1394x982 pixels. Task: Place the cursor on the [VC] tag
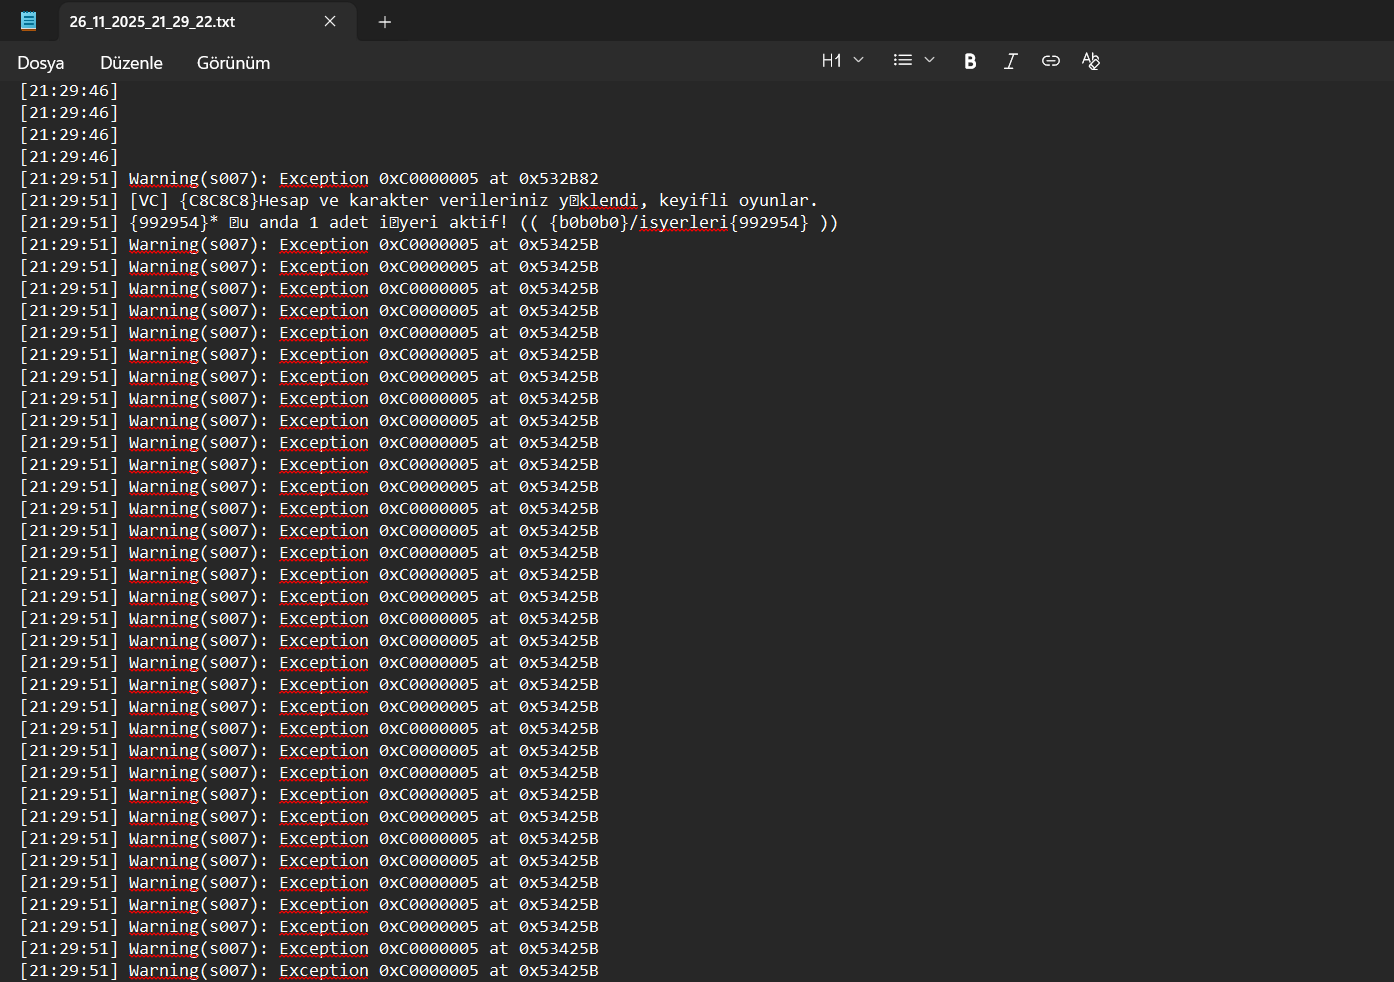tap(149, 201)
